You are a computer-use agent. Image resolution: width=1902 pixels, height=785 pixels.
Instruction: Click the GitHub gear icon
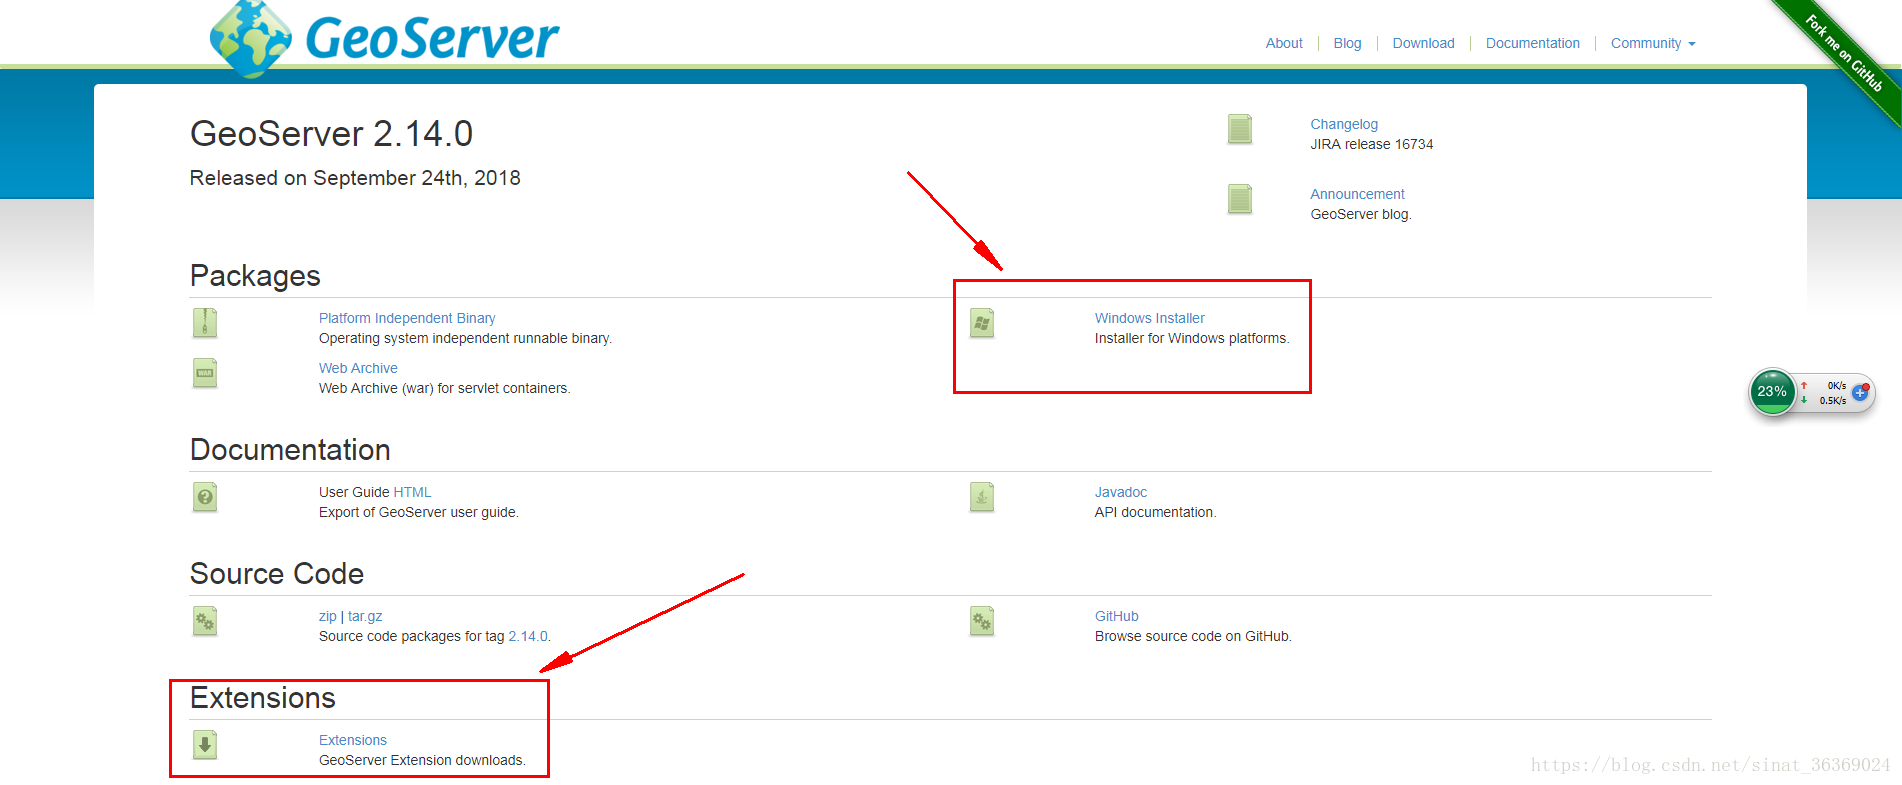982,621
